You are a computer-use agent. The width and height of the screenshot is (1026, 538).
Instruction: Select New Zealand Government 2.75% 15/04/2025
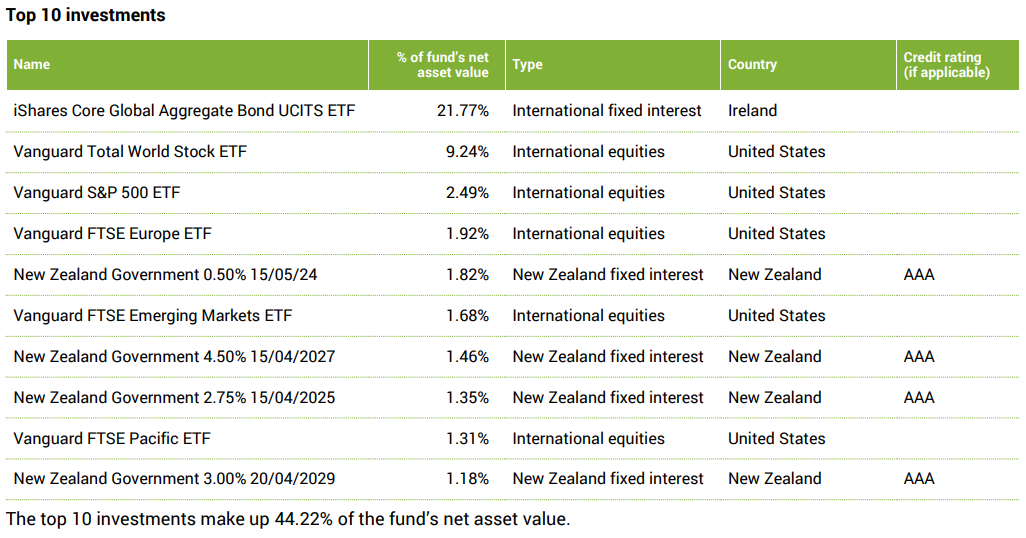174,397
